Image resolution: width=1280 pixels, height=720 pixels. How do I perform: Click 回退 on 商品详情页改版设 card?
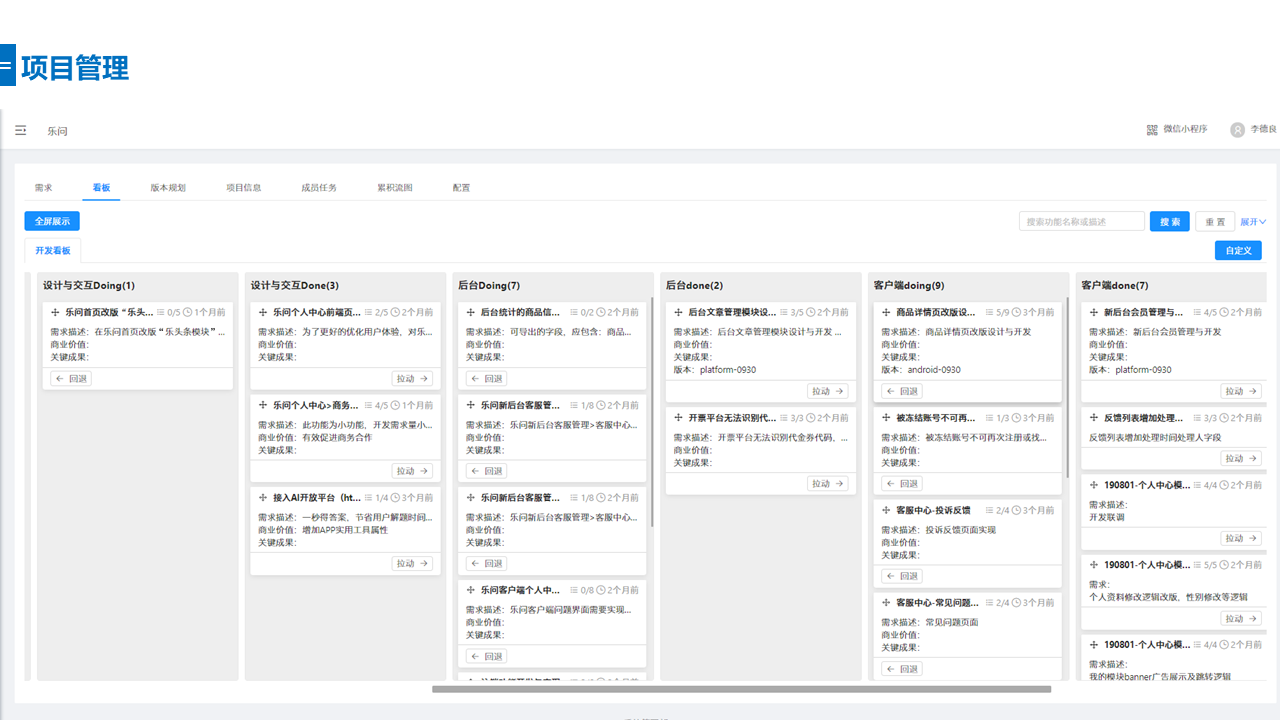pos(901,391)
